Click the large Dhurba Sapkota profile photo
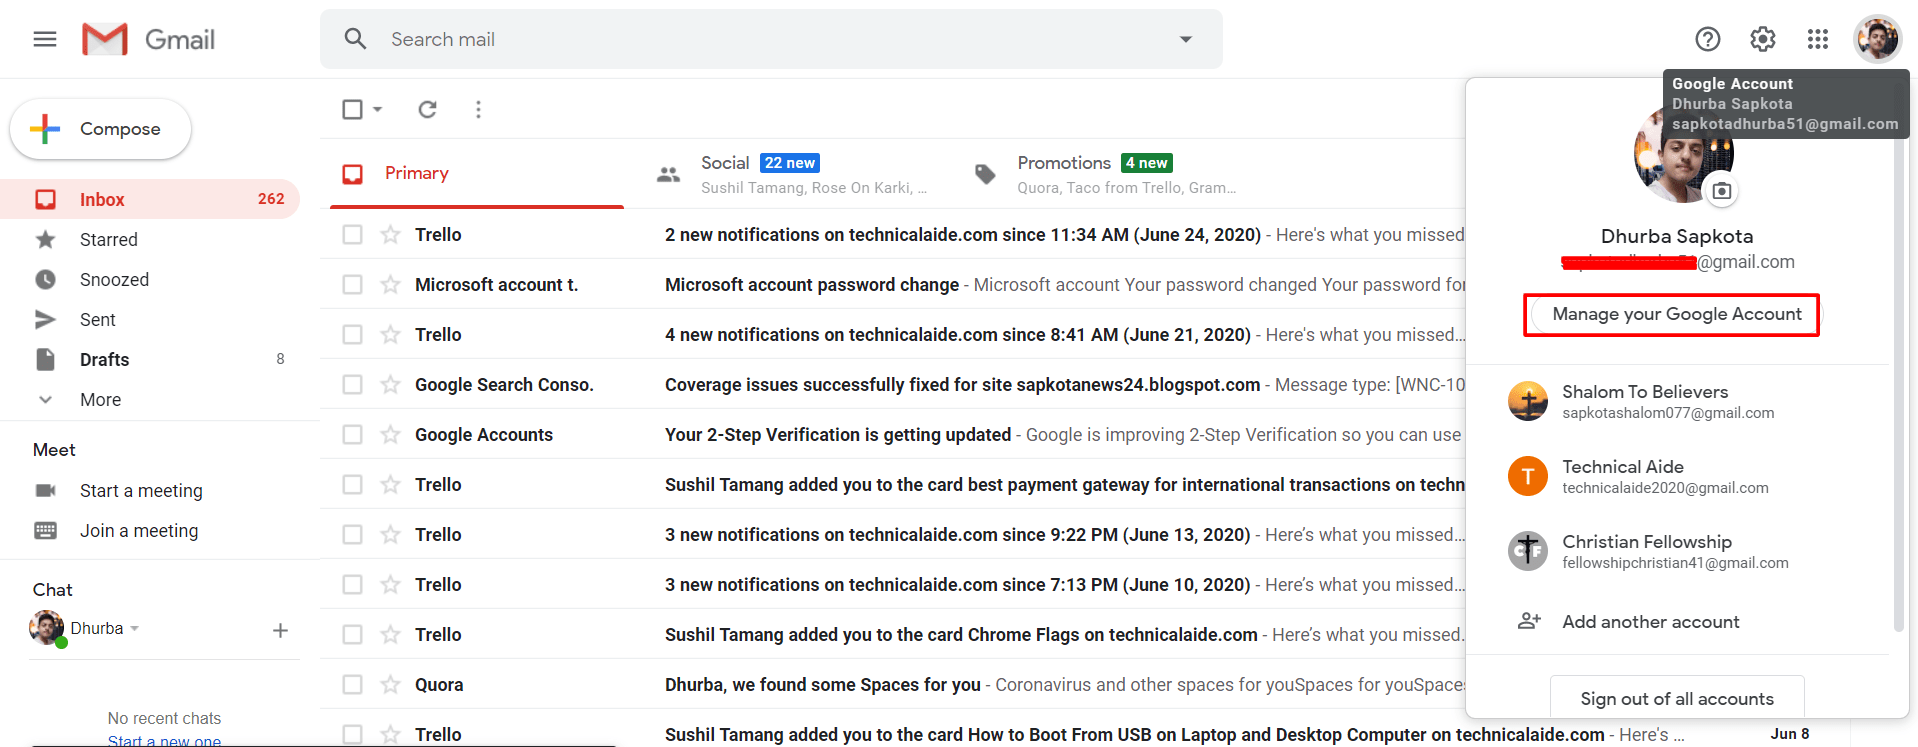Image resolution: width=1918 pixels, height=747 pixels. 1683,155
